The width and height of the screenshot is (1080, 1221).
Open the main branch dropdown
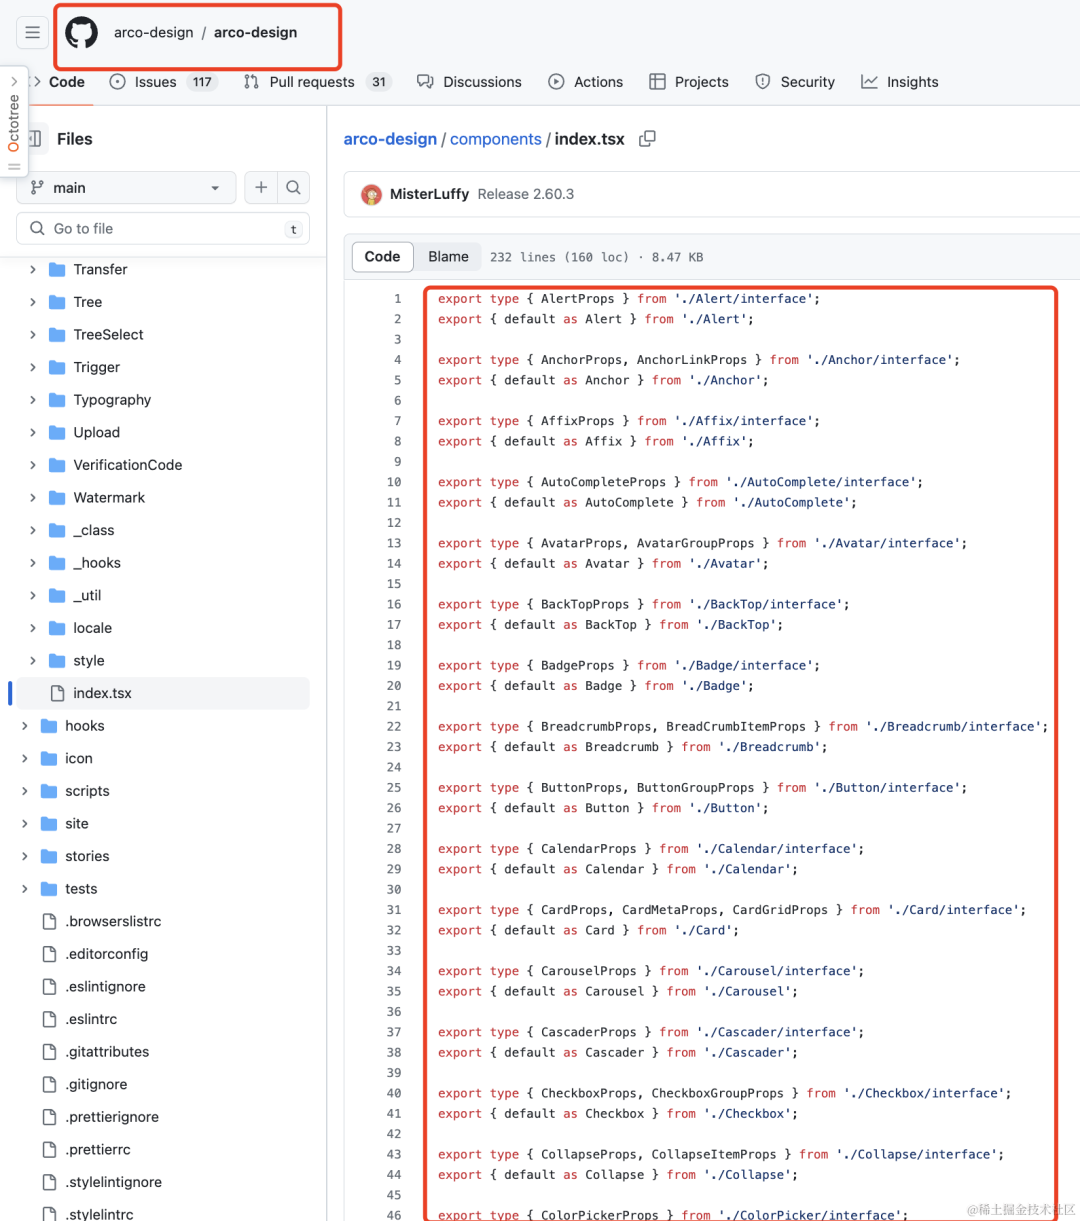tap(126, 187)
